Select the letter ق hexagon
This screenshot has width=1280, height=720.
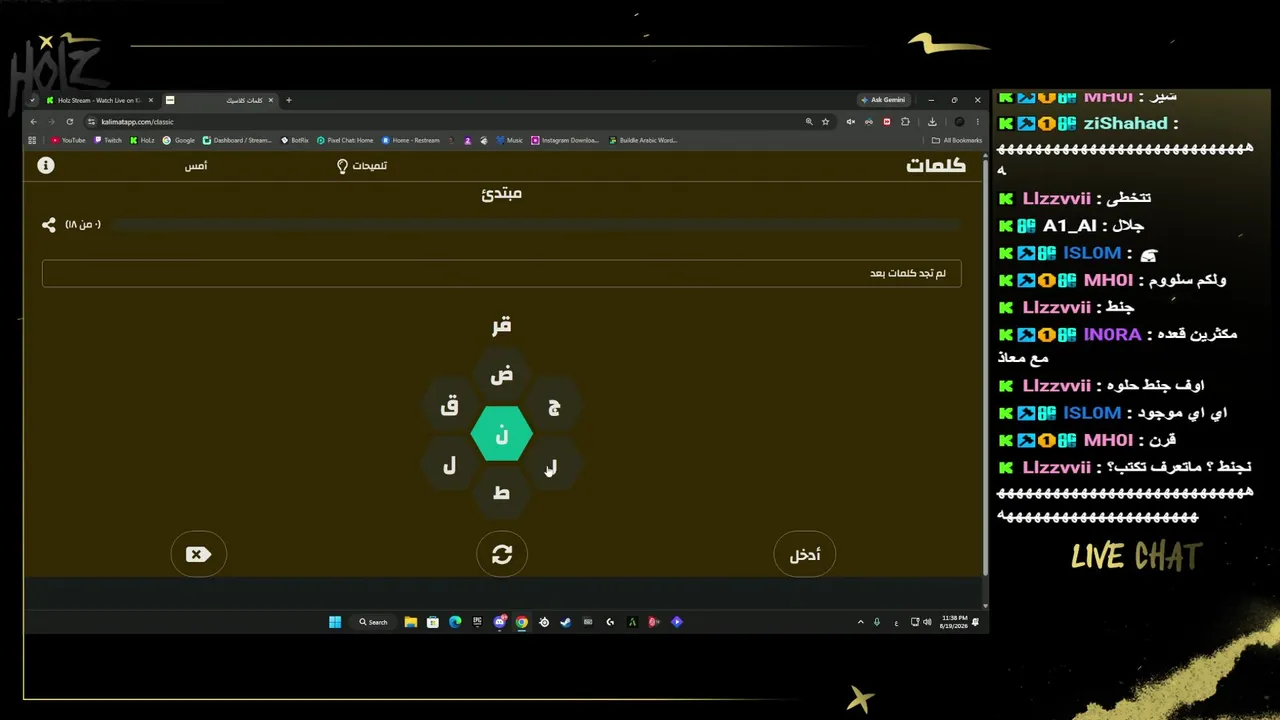tap(449, 406)
